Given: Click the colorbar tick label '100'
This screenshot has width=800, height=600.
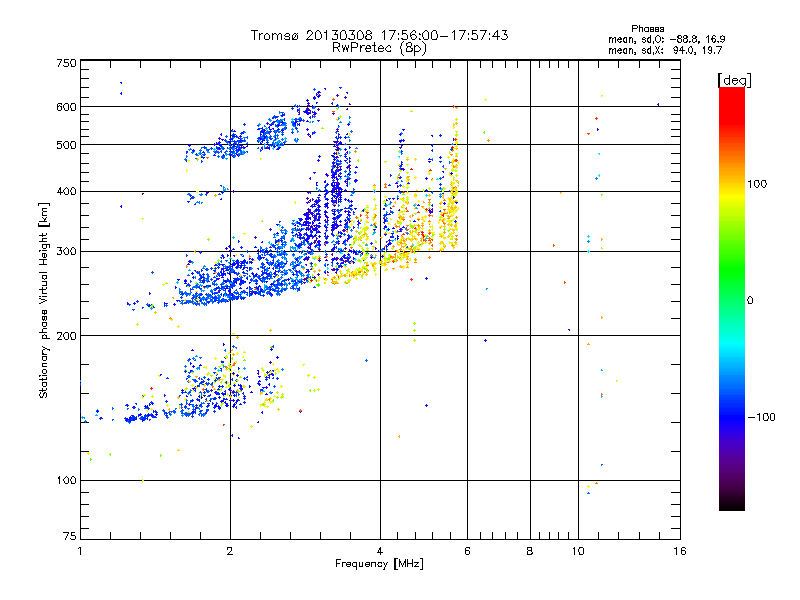Looking at the screenshot, I should tap(757, 184).
